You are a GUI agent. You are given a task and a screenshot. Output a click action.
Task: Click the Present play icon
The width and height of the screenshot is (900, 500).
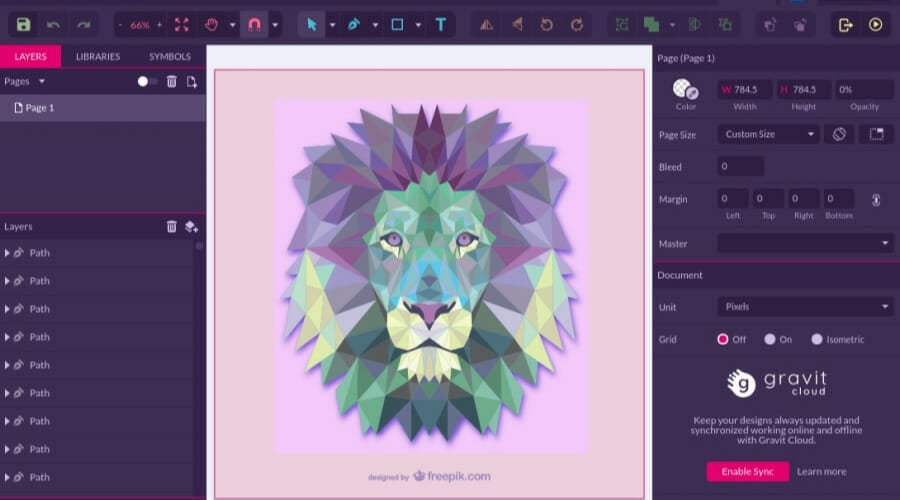pos(875,25)
